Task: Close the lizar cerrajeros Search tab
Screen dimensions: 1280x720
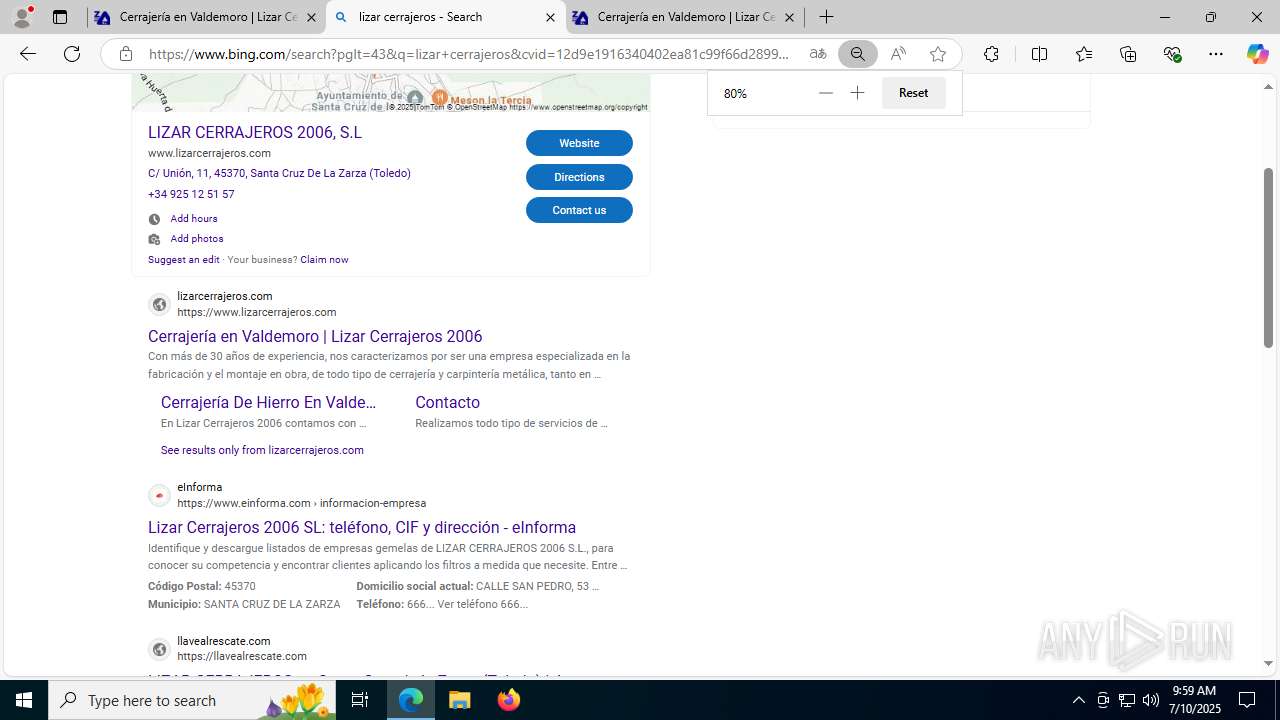Action: [x=550, y=17]
